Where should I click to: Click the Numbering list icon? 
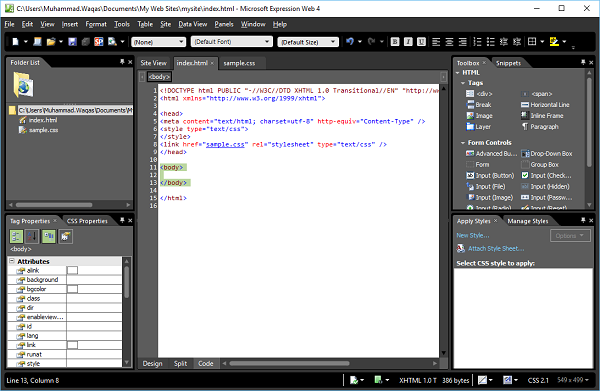pyautogui.click(x=477, y=42)
